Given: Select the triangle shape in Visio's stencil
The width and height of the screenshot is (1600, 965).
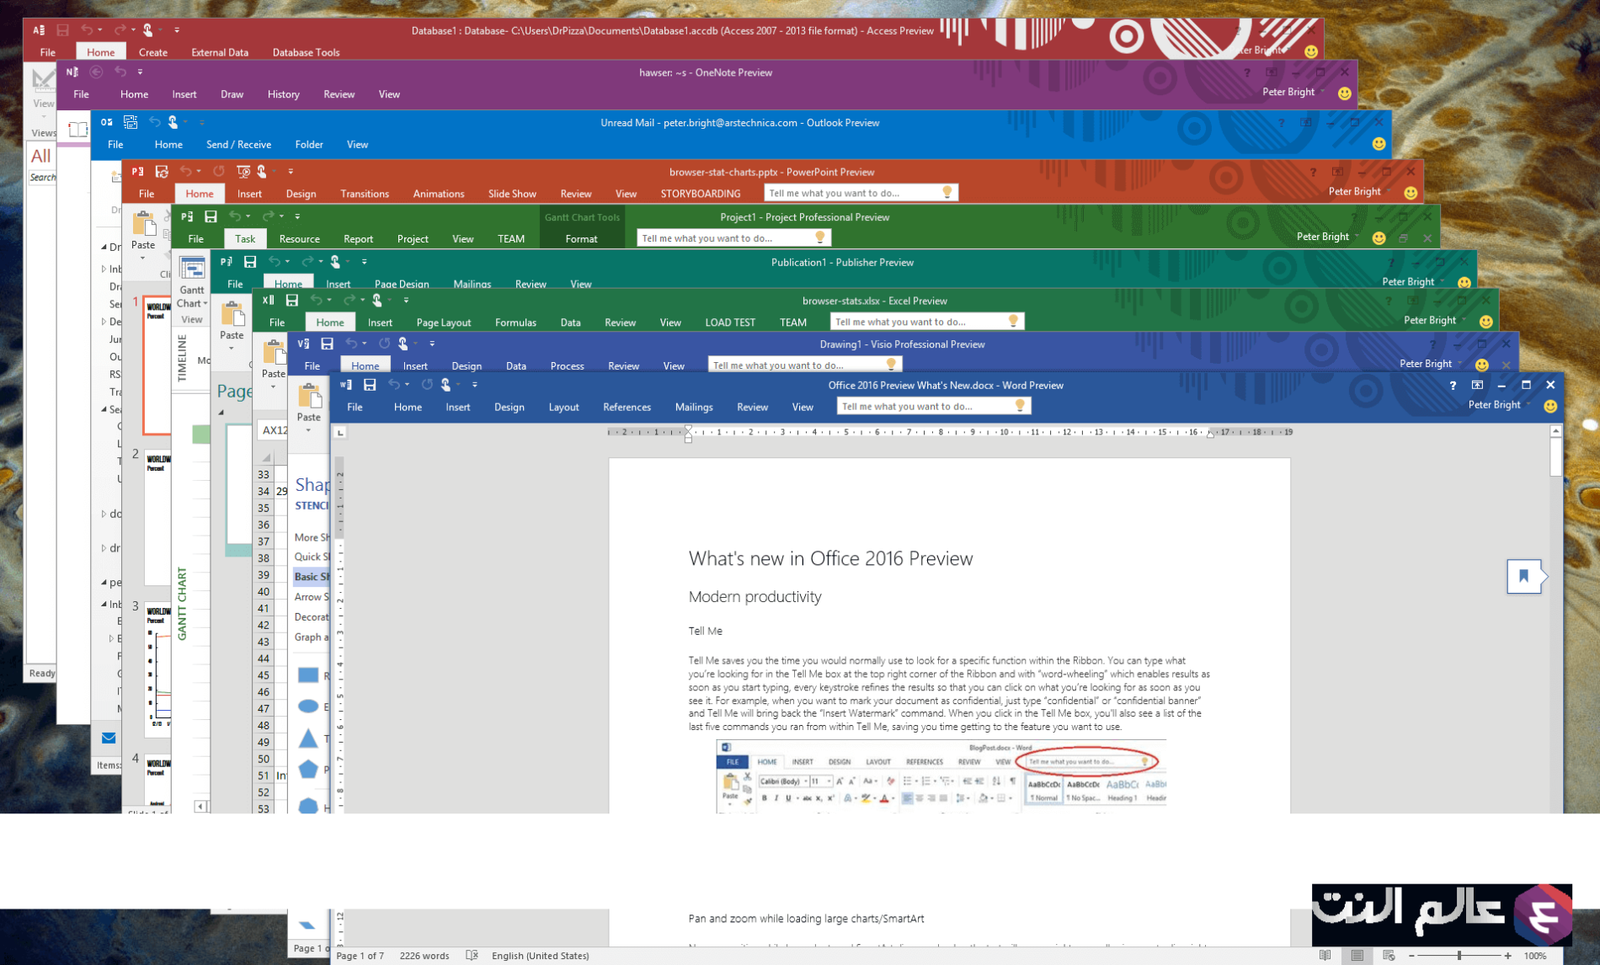Looking at the screenshot, I should pos(308,738).
